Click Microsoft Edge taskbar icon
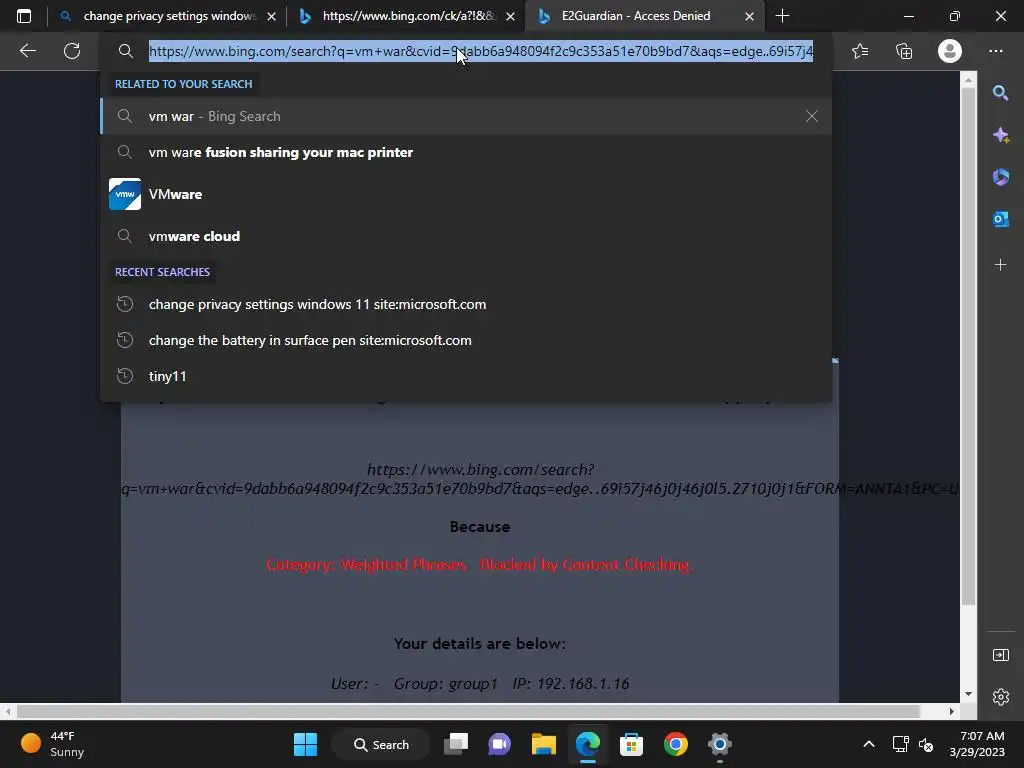Screen dimensions: 1024x768 588,744
